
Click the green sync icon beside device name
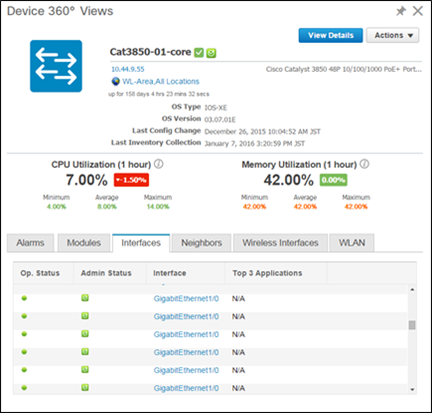(x=211, y=53)
